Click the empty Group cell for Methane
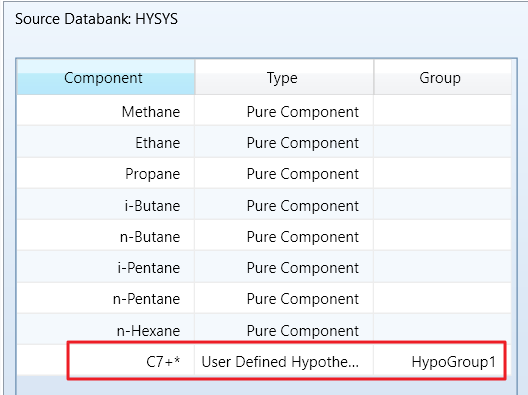Image resolution: width=528 pixels, height=395 pixels. [442, 111]
